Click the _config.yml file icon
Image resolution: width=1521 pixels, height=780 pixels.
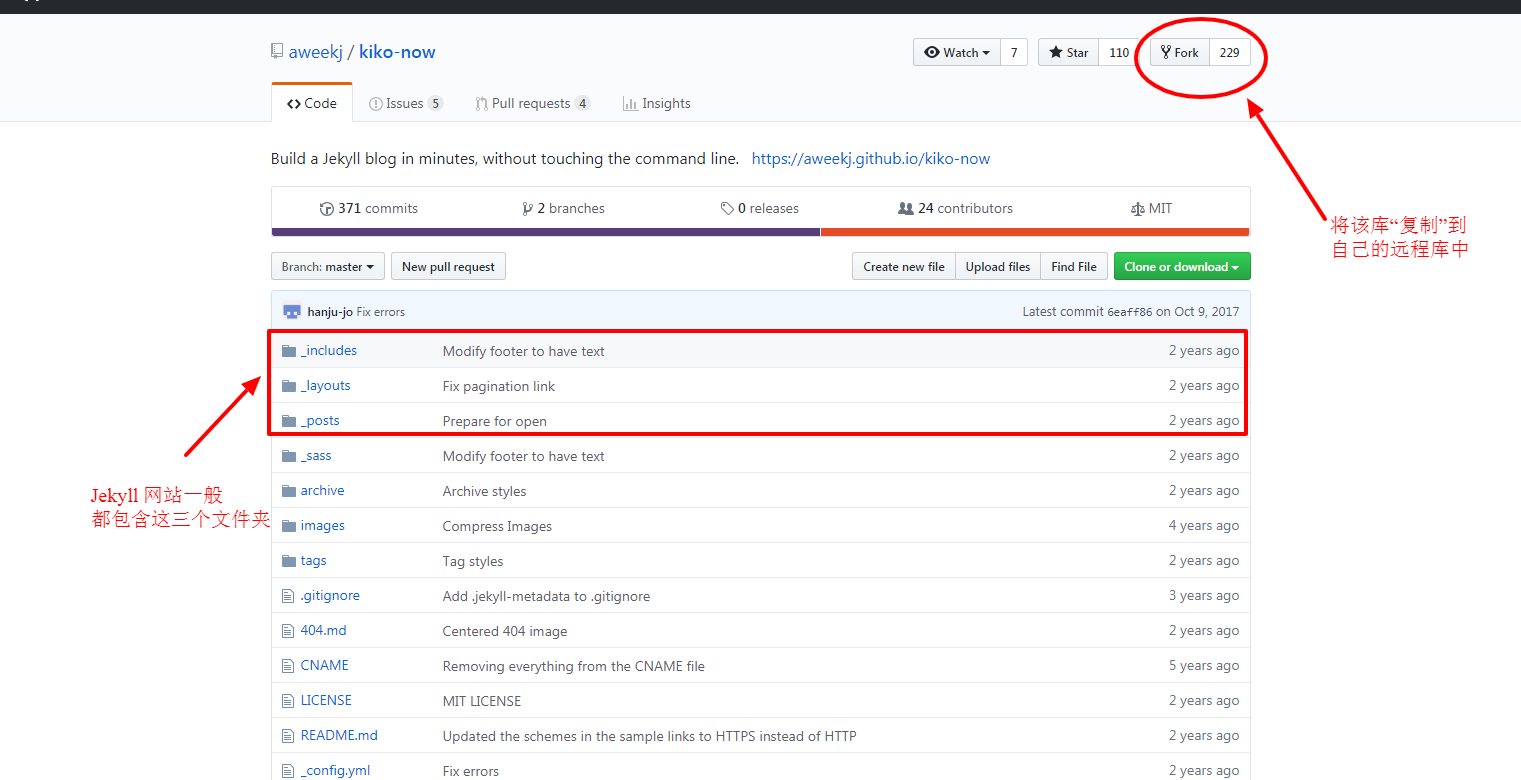click(x=289, y=771)
